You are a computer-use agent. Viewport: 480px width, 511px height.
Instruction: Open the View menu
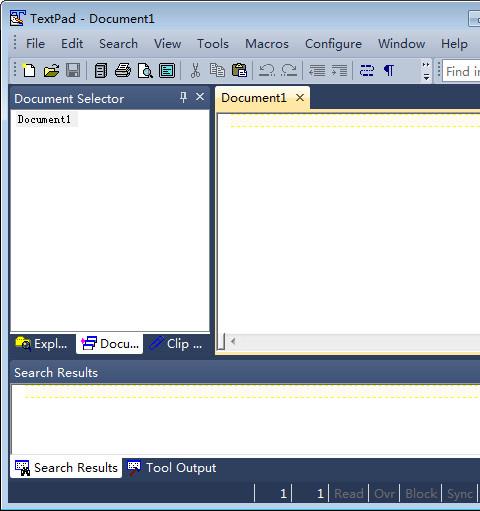point(167,44)
